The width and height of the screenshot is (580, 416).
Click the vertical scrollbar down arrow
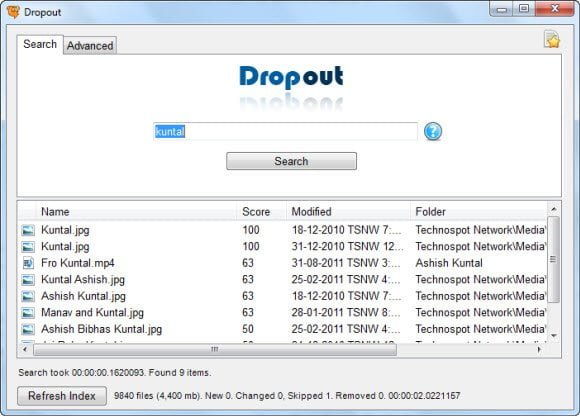click(x=554, y=336)
